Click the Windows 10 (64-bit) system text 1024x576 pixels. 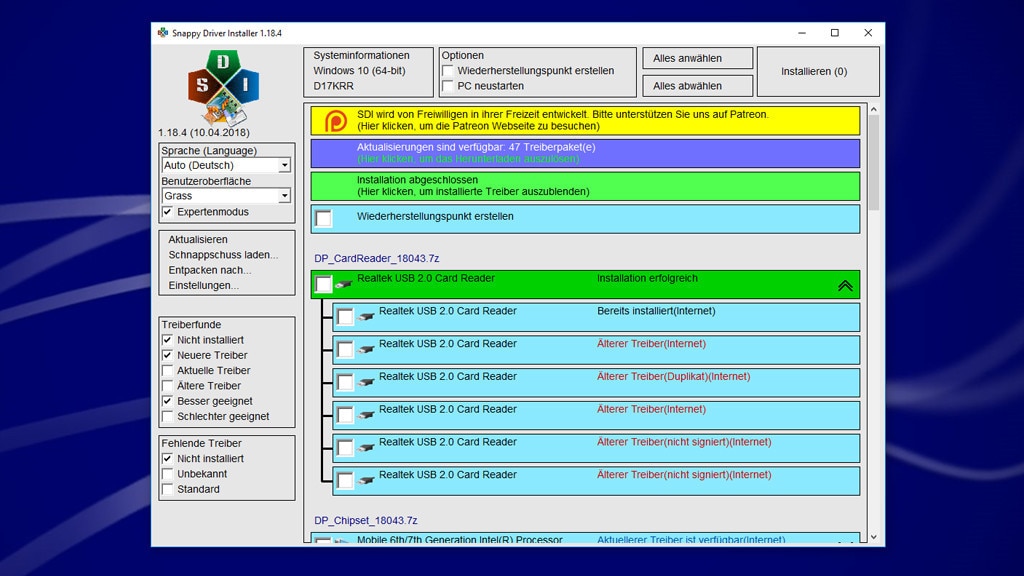(359, 71)
